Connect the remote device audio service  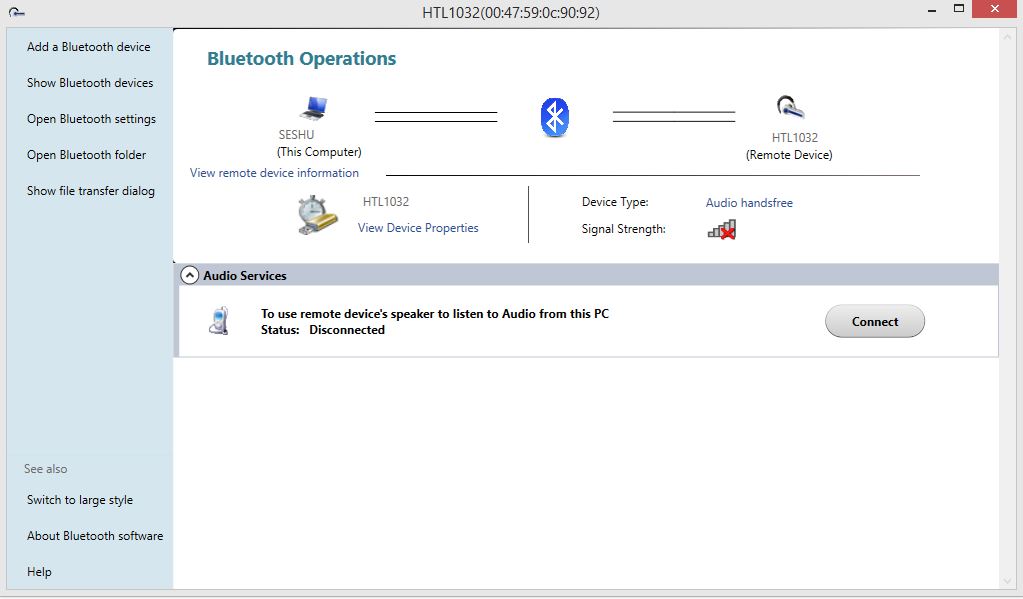[875, 321]
